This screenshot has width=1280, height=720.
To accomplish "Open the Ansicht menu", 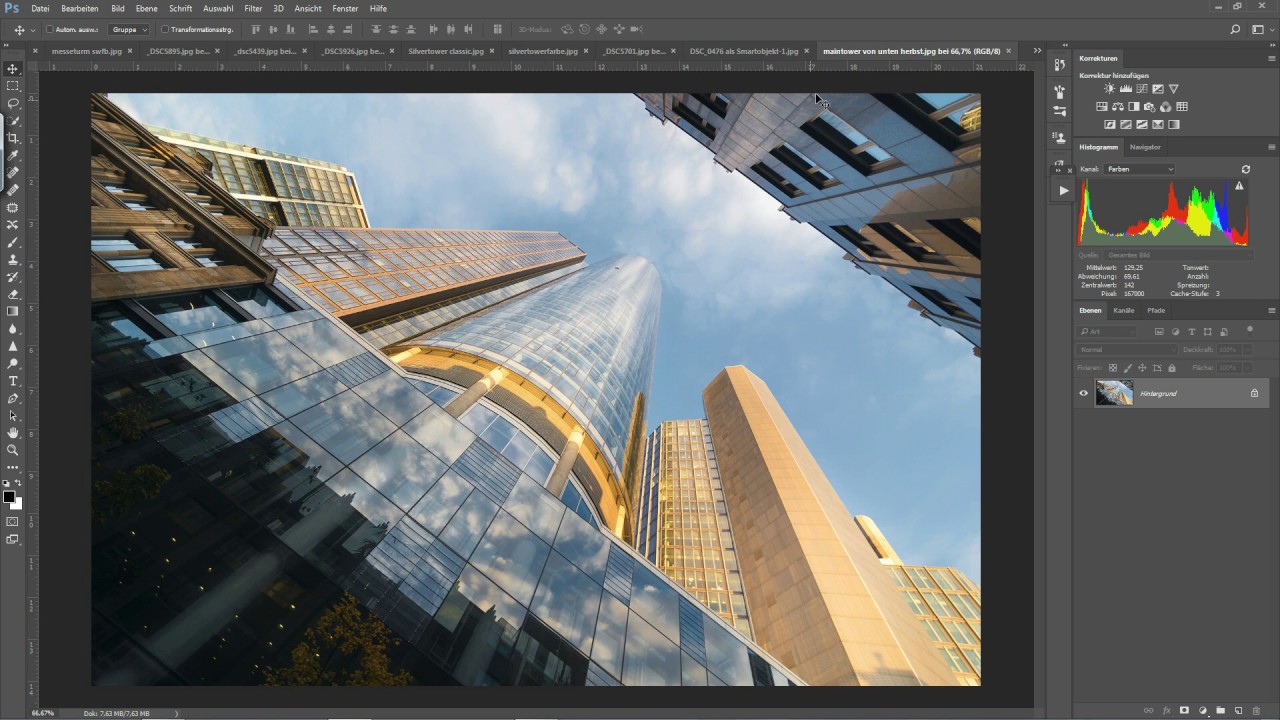I will pyautogui.click(x=309, y=8).
